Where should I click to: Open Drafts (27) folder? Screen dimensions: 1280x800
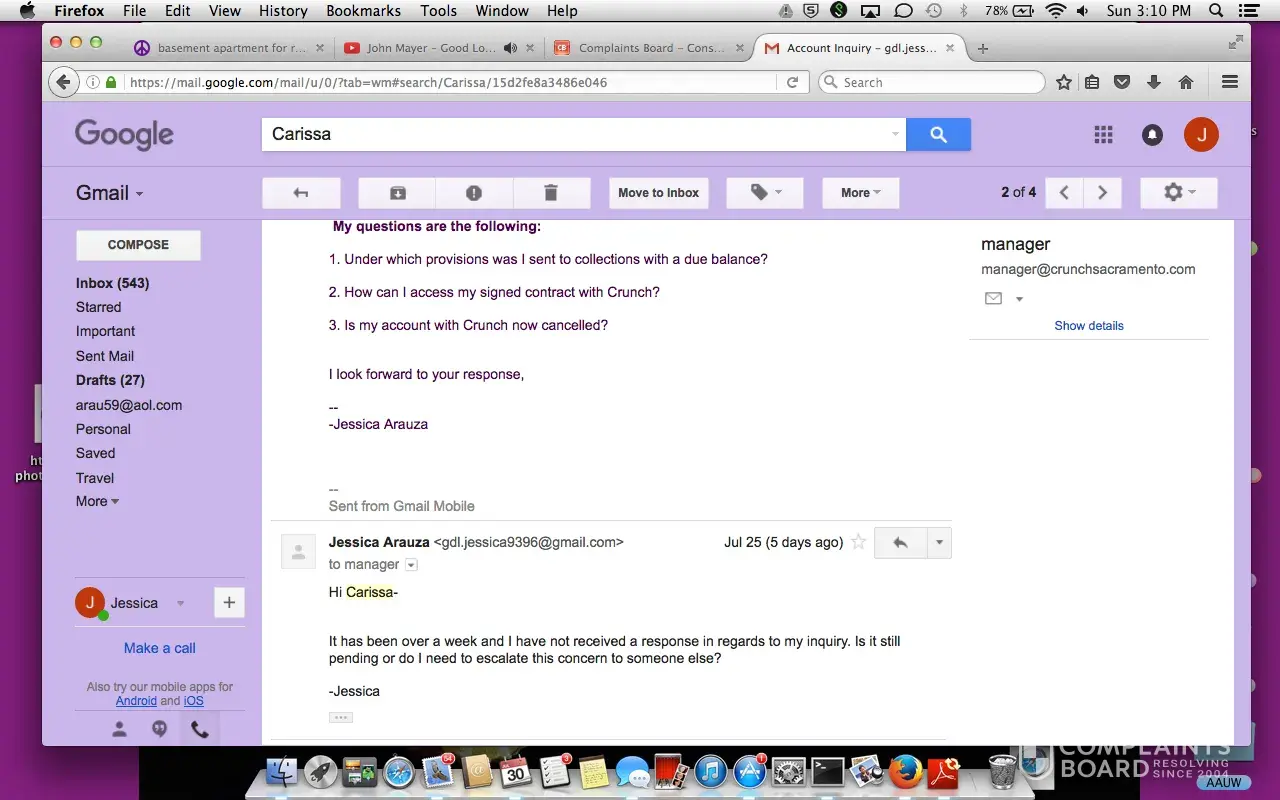[110, 380]
